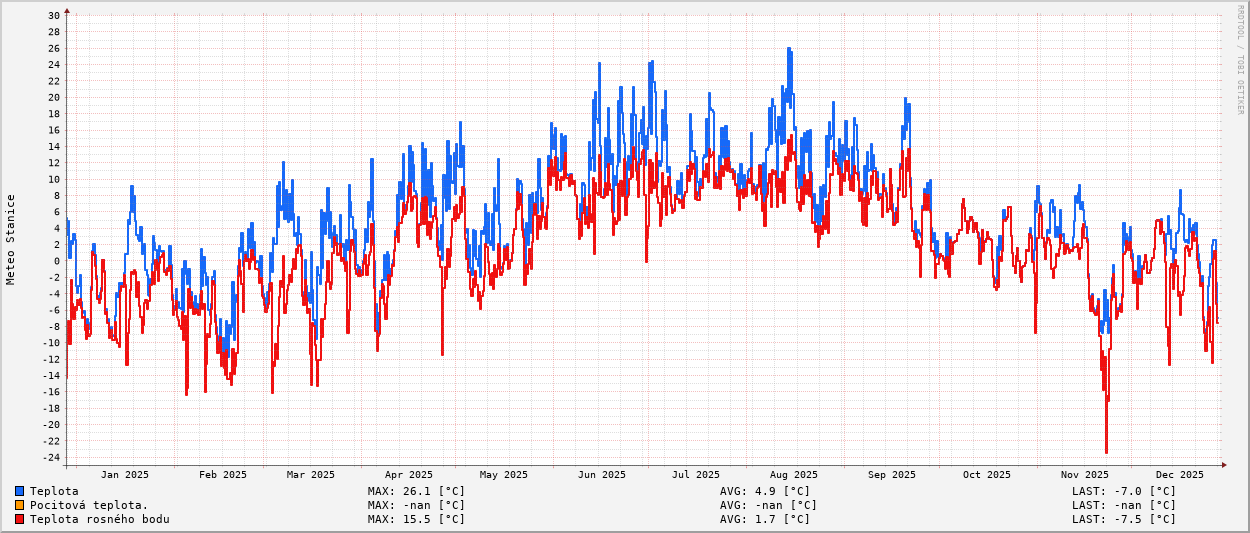Click the MAX: 26.1 °C value
Screen dimensions: 1250x533
pyautogui.click(x=416, y=491)
